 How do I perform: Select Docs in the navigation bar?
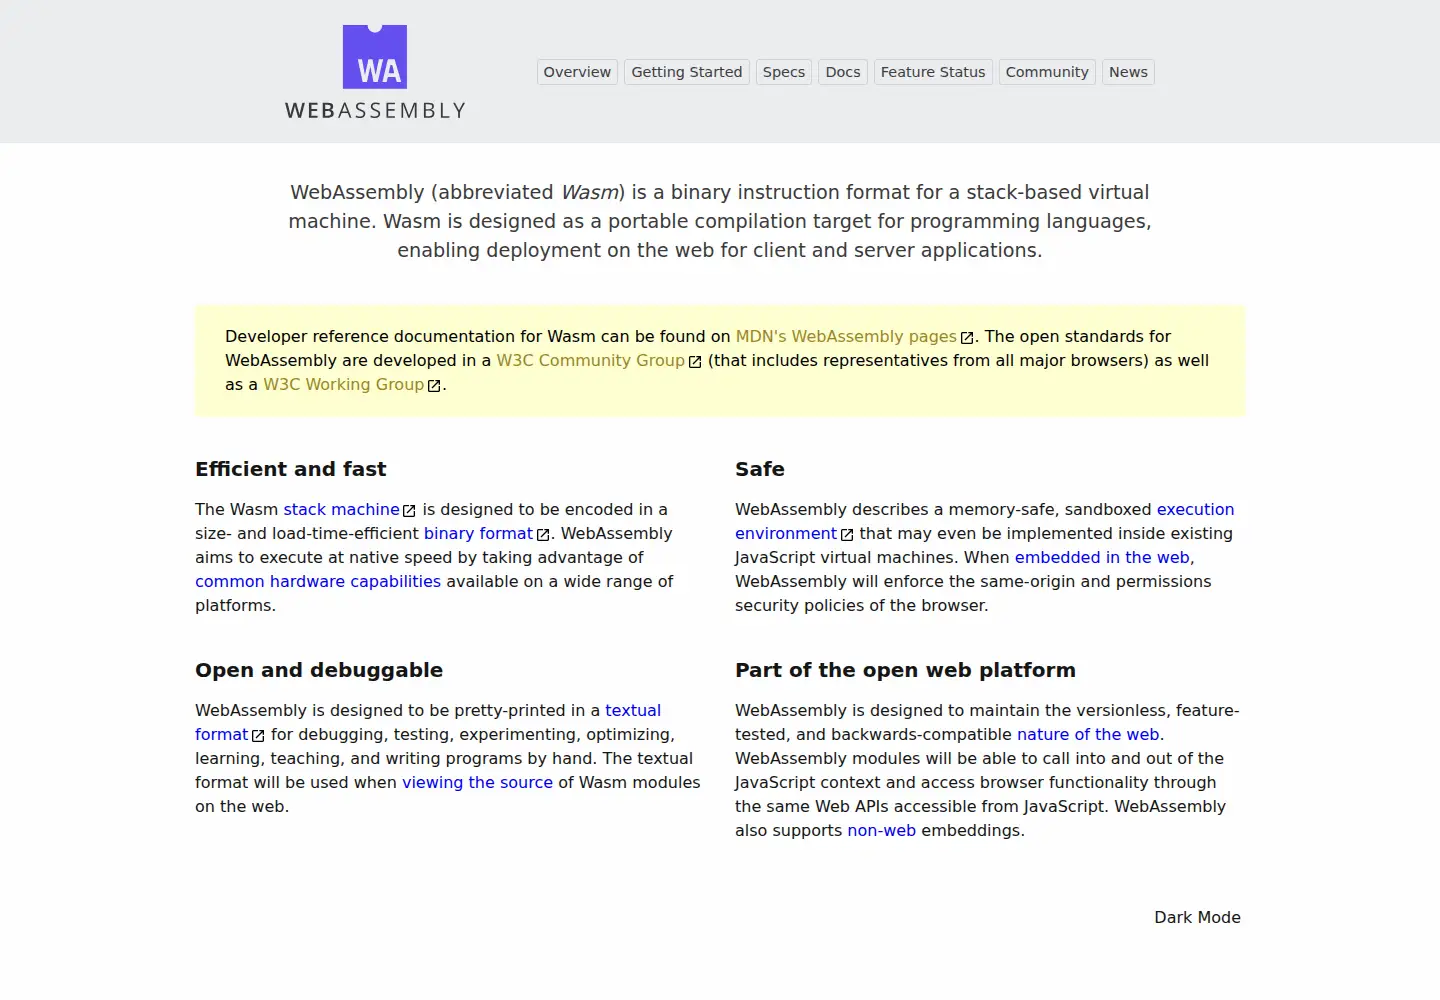(843, 72)
